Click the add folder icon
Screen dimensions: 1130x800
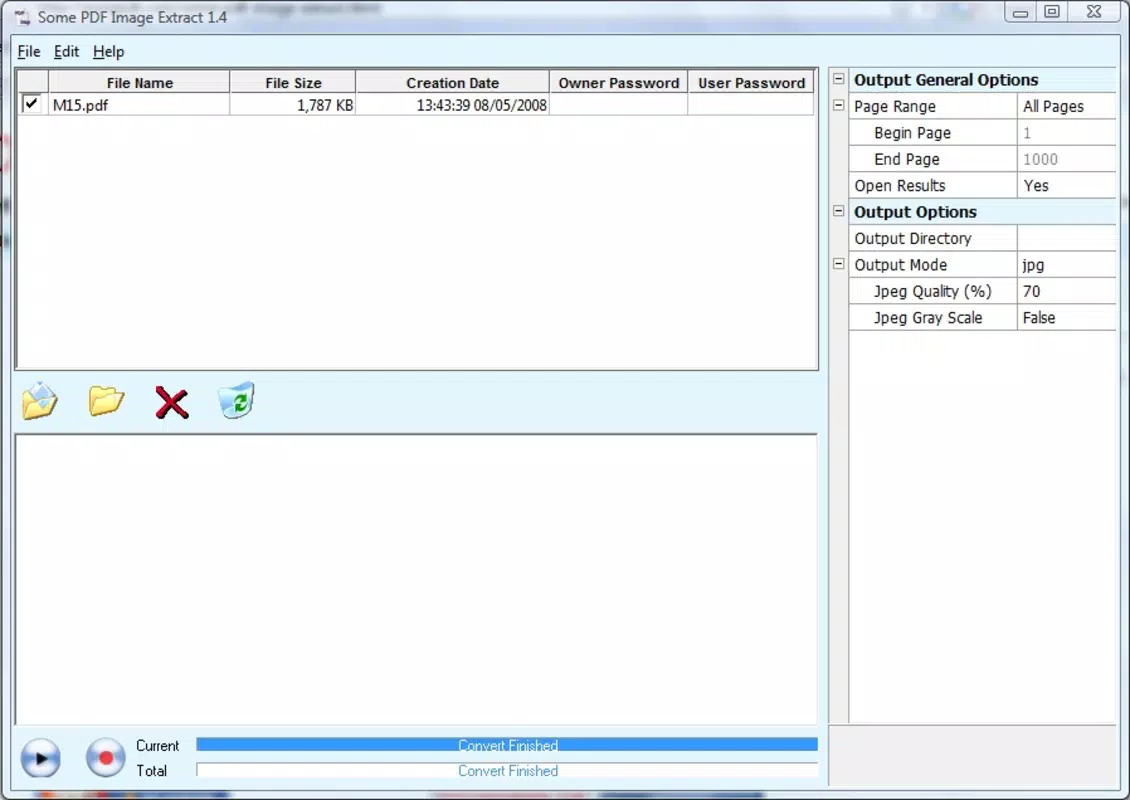pos(106,401)
